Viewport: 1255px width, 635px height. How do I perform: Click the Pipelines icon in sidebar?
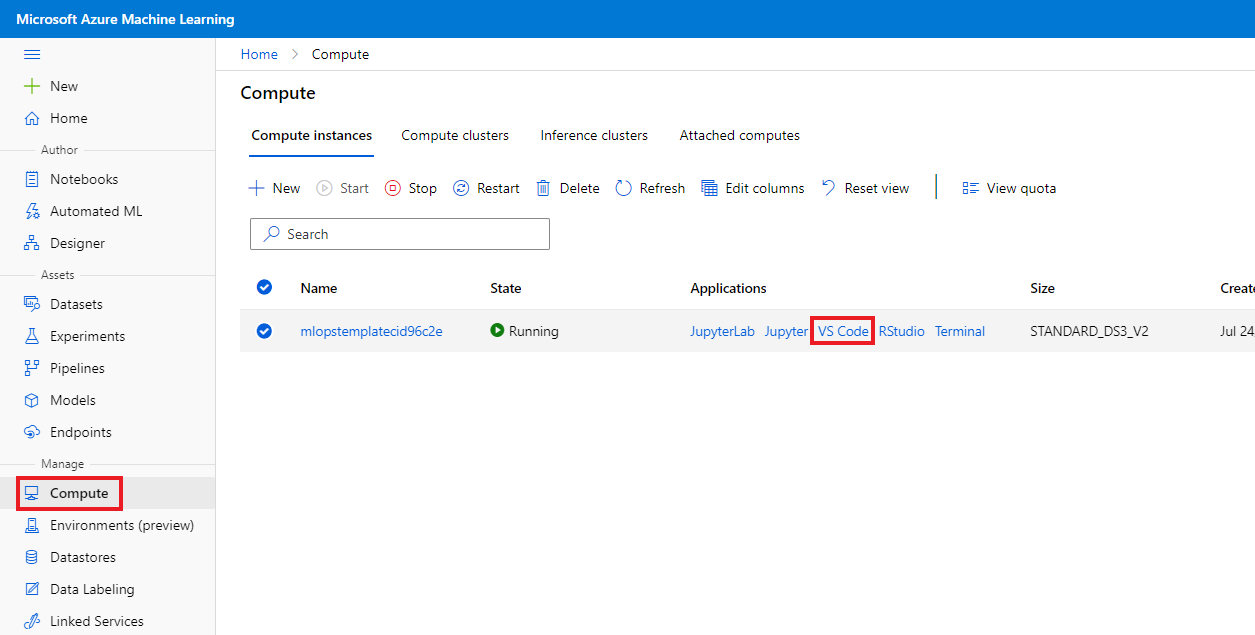(x=32, y=368)
